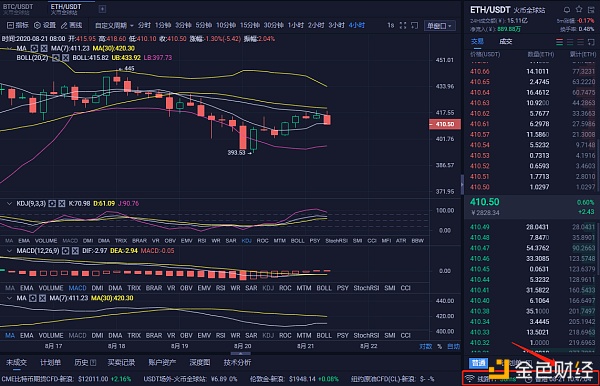Open MA indicator settings gear
The height and width of the screenshot is (386, 600).
[34, 48]
